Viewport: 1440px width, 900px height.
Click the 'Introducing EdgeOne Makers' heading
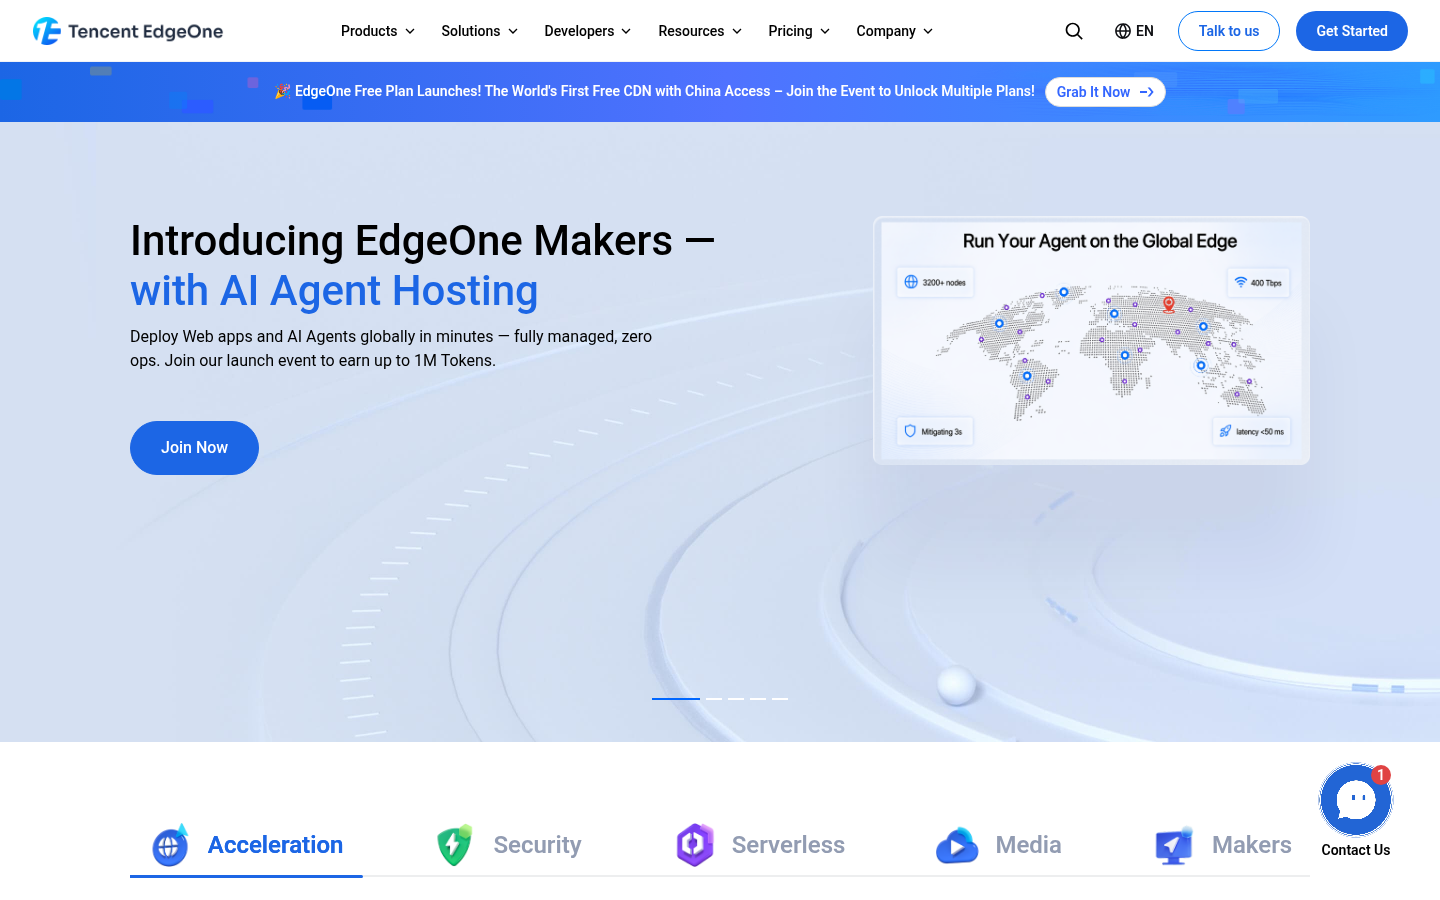tap(422, 241)
